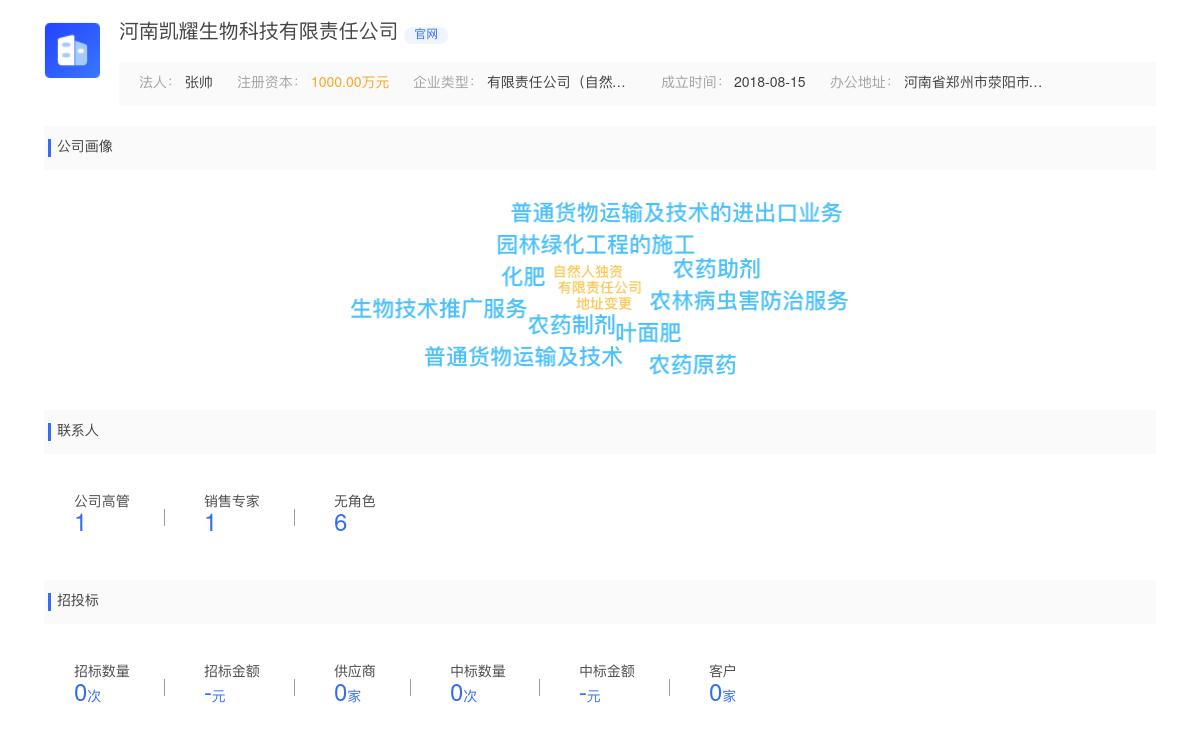Click the 农药制剂 tag
1200x752 pixels.
point(572,325)
